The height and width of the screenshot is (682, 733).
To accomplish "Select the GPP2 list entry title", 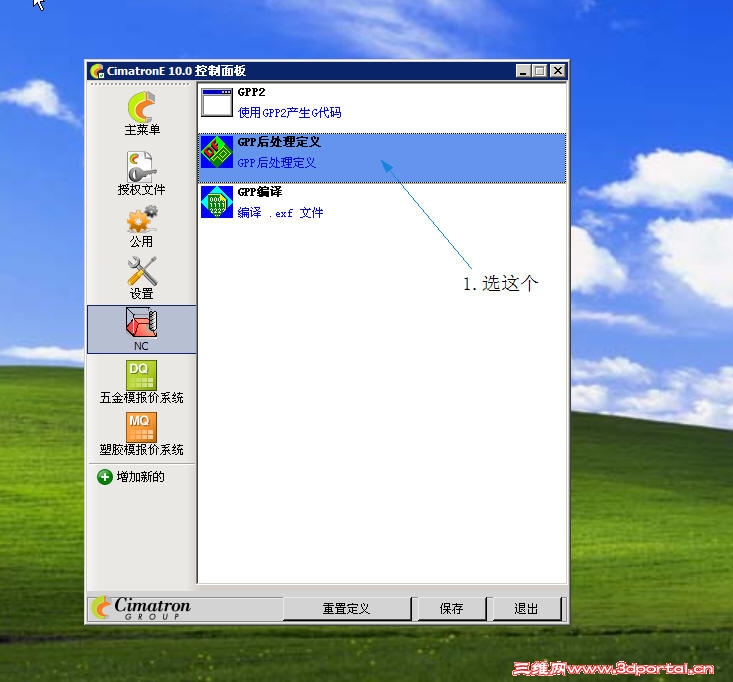I will click(252, 92).
